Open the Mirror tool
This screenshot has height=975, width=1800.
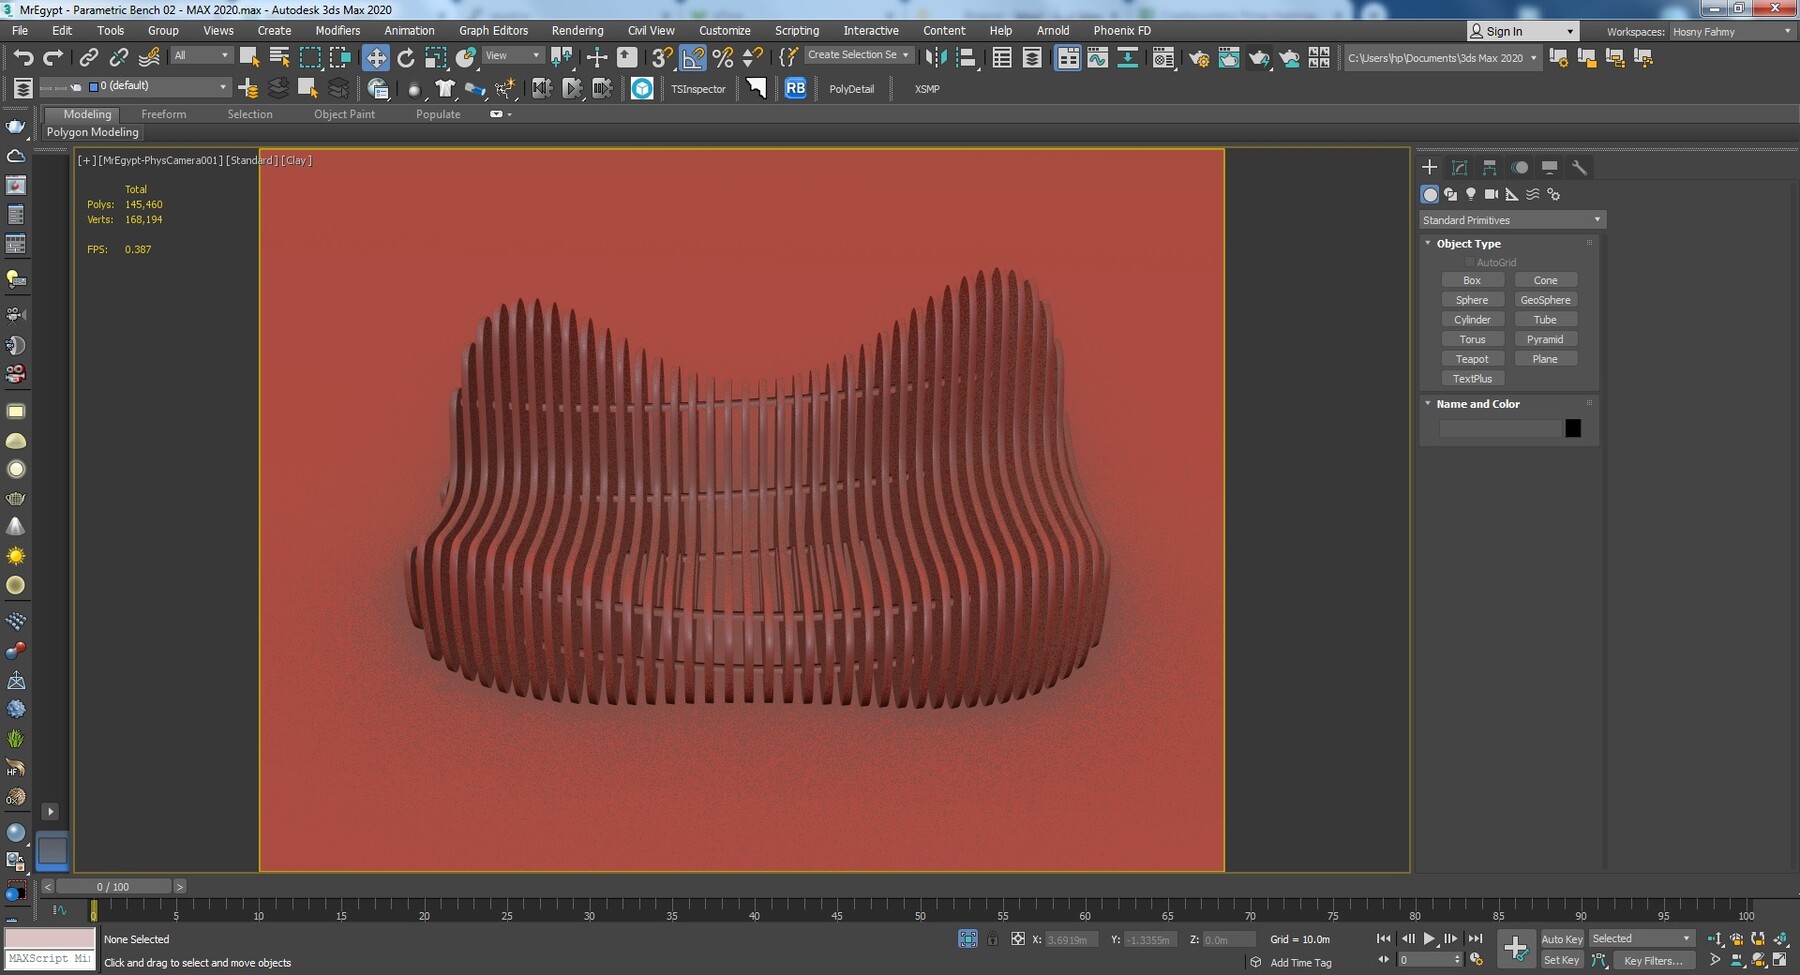(936, 58)
